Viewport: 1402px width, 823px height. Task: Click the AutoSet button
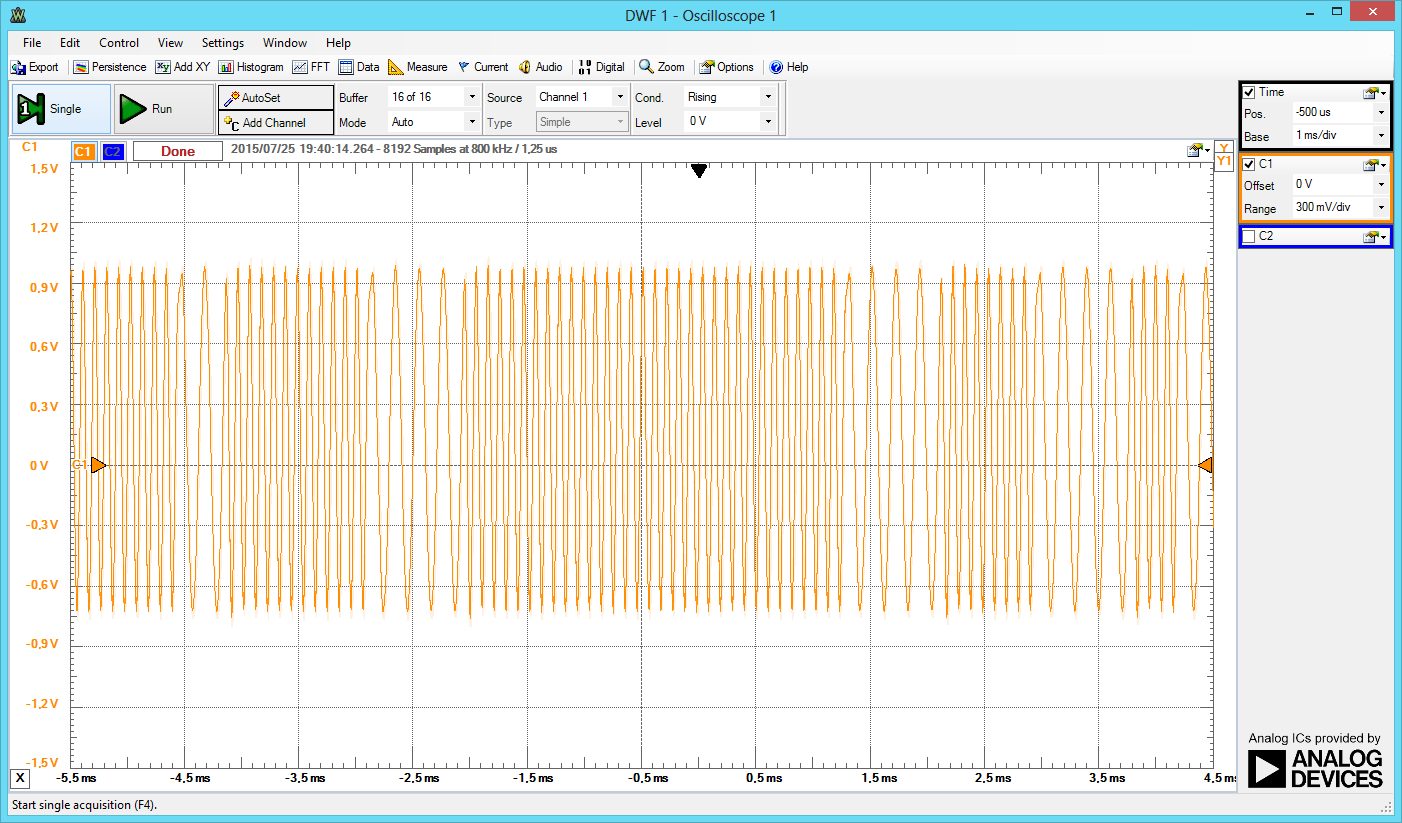pos(275,97)
